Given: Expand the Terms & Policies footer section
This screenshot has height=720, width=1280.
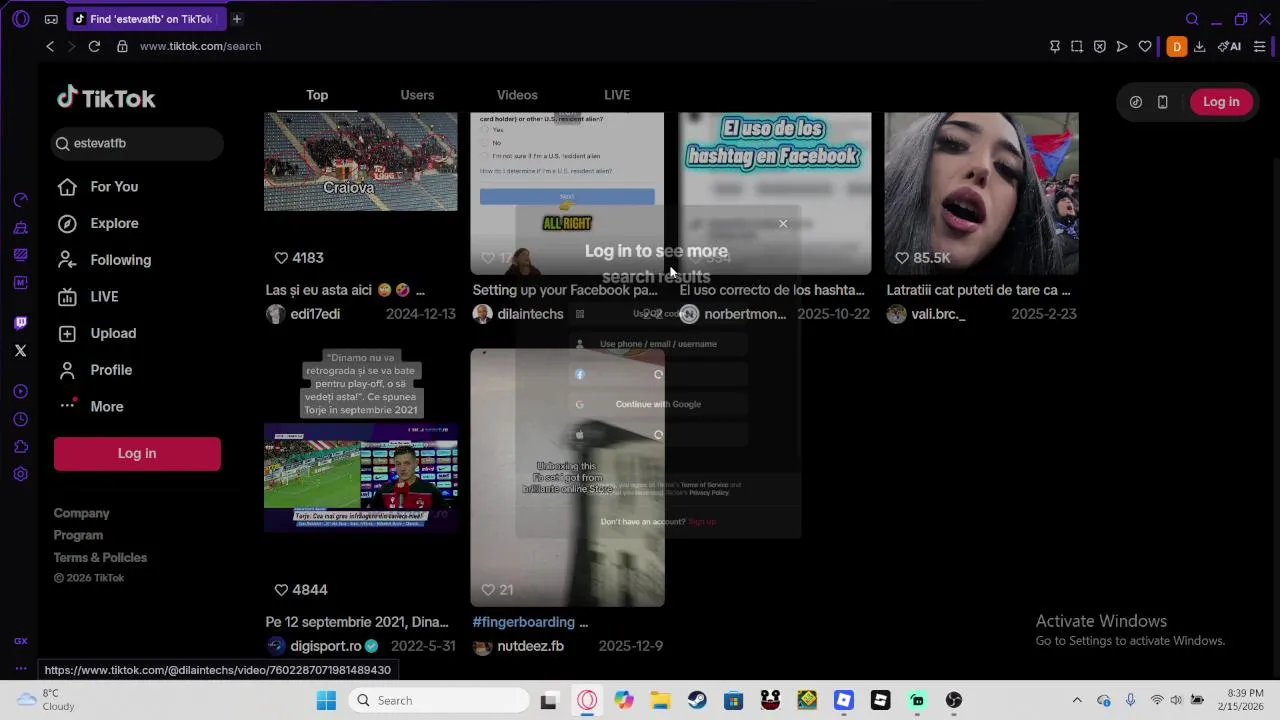Looking at the screenshot, I should pos(100,557).
